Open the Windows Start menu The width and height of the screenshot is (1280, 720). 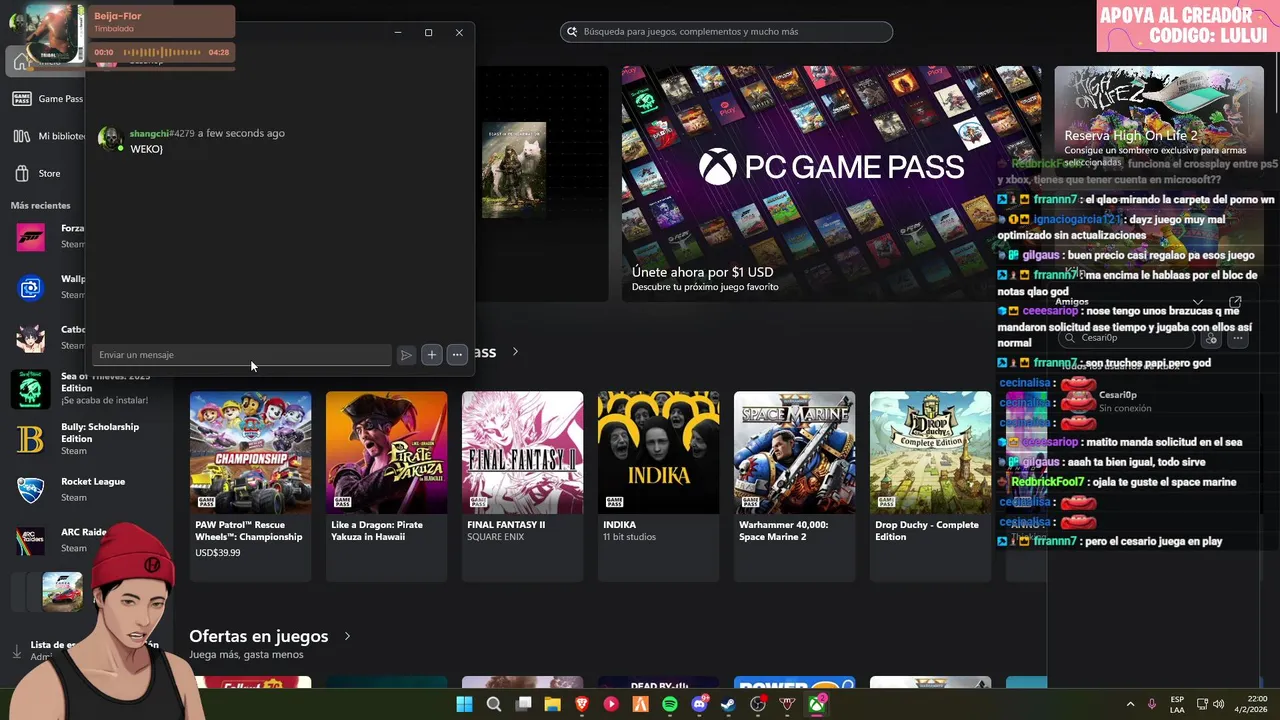(465, 704)
